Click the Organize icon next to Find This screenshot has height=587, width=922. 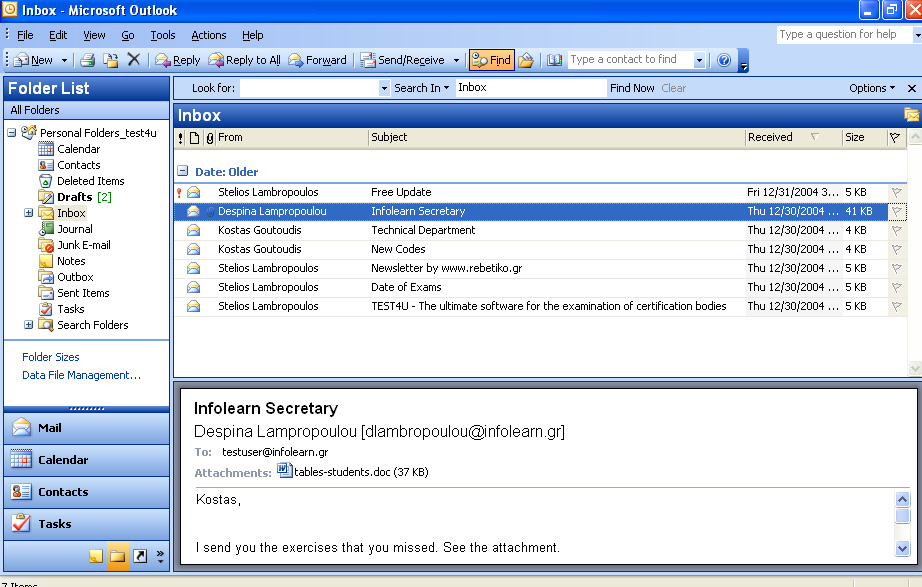pos(526,59)
